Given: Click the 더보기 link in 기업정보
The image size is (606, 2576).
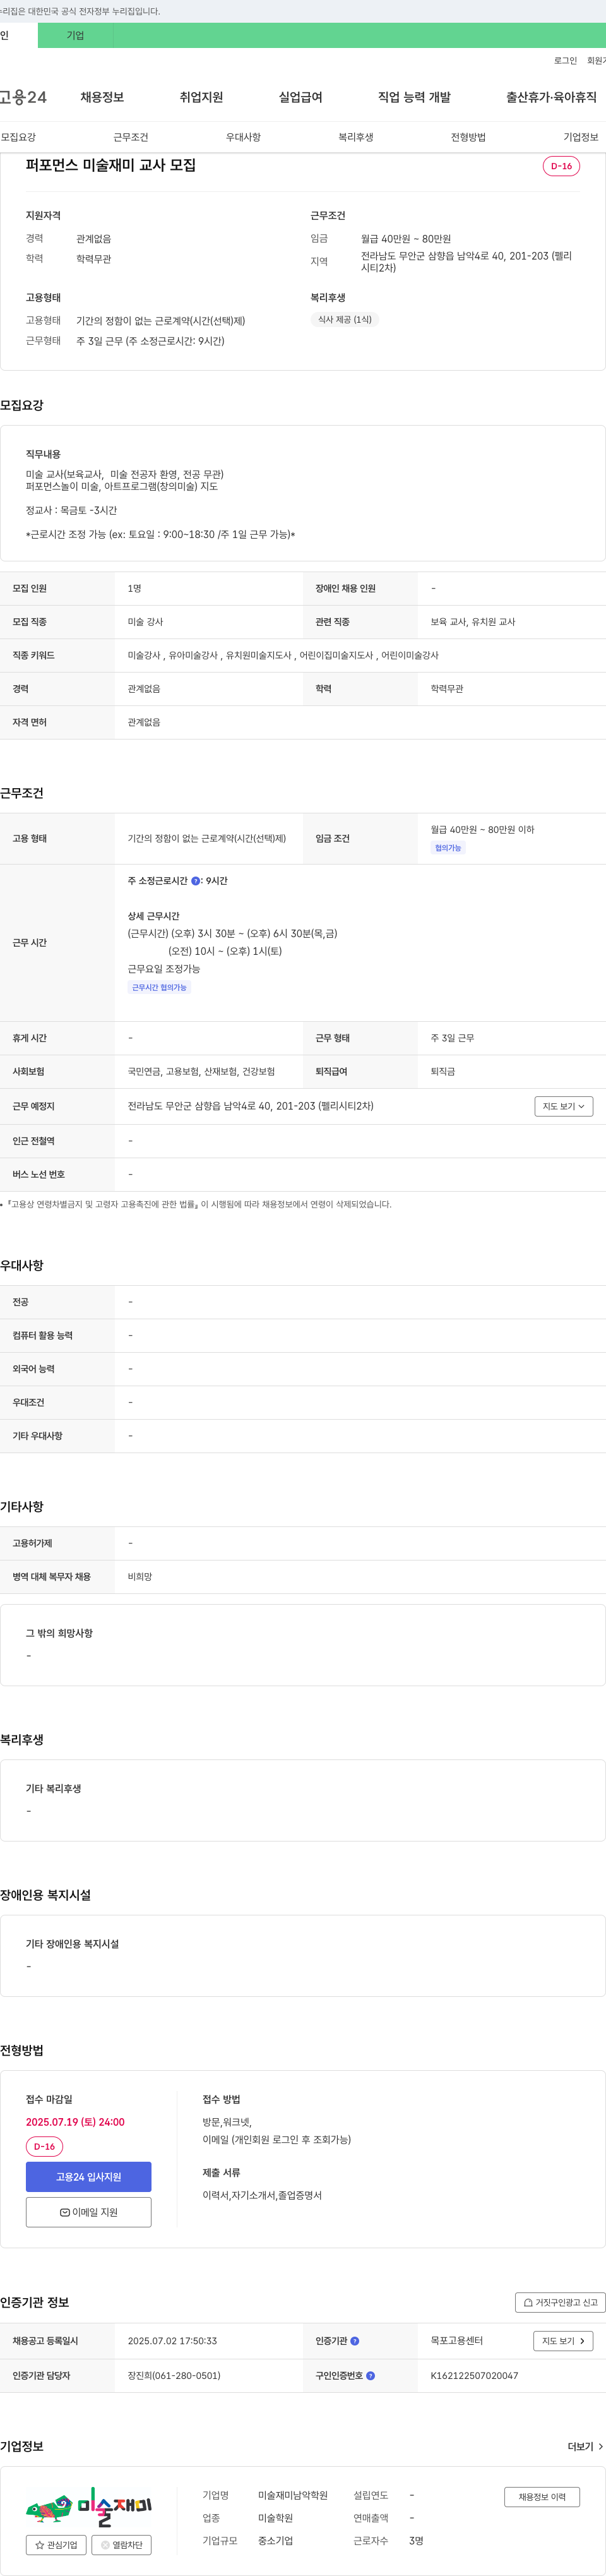Looking at the screenshot, I should [585, 2446].
